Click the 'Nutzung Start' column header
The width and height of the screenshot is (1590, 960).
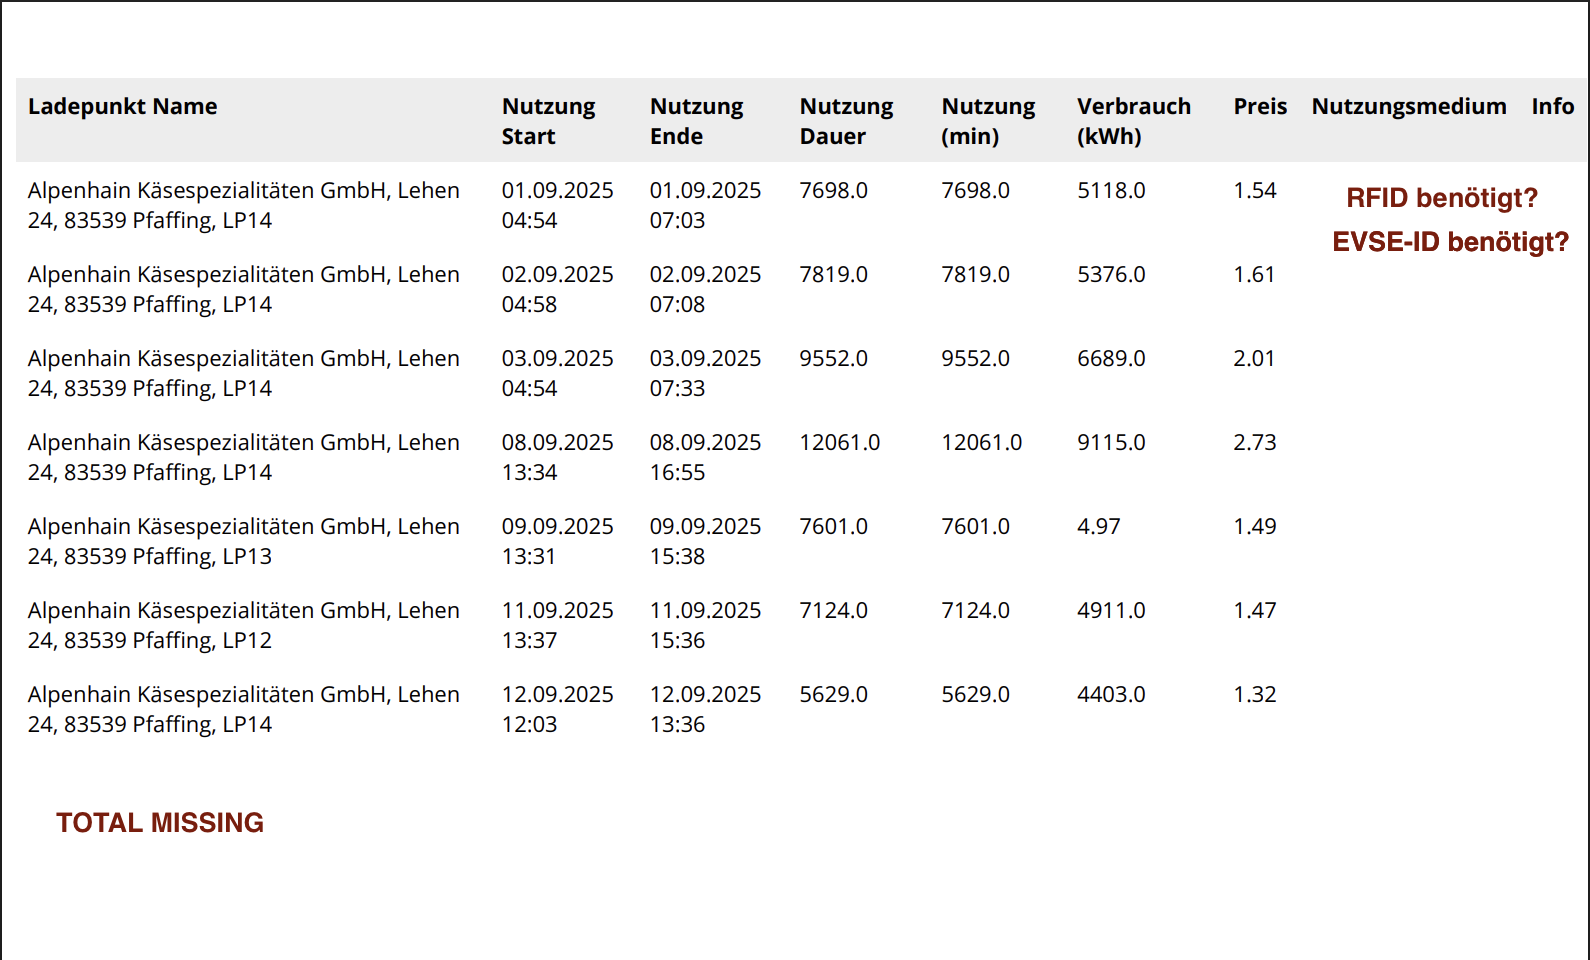click(x=548, y=121)
